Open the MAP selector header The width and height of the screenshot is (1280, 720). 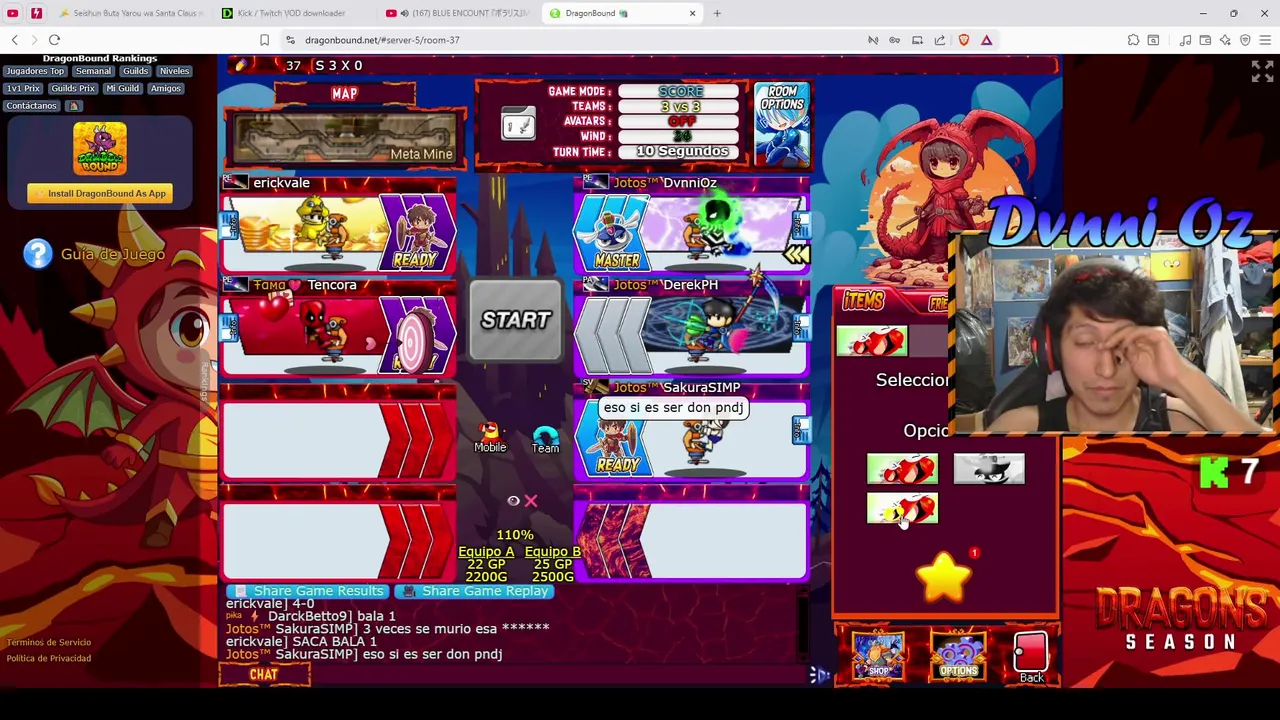(x=344, y=93)
